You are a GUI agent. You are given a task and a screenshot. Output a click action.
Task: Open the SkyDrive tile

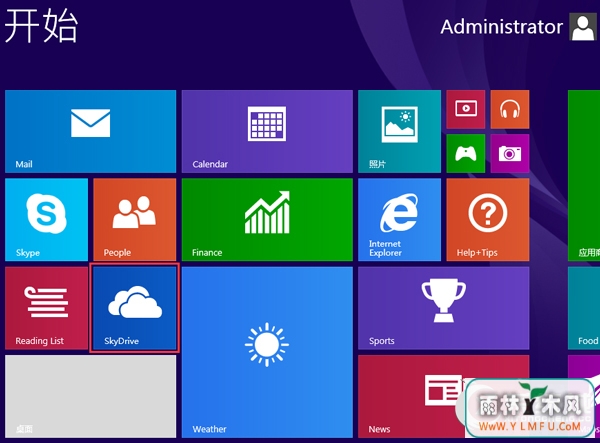[135, 308]
